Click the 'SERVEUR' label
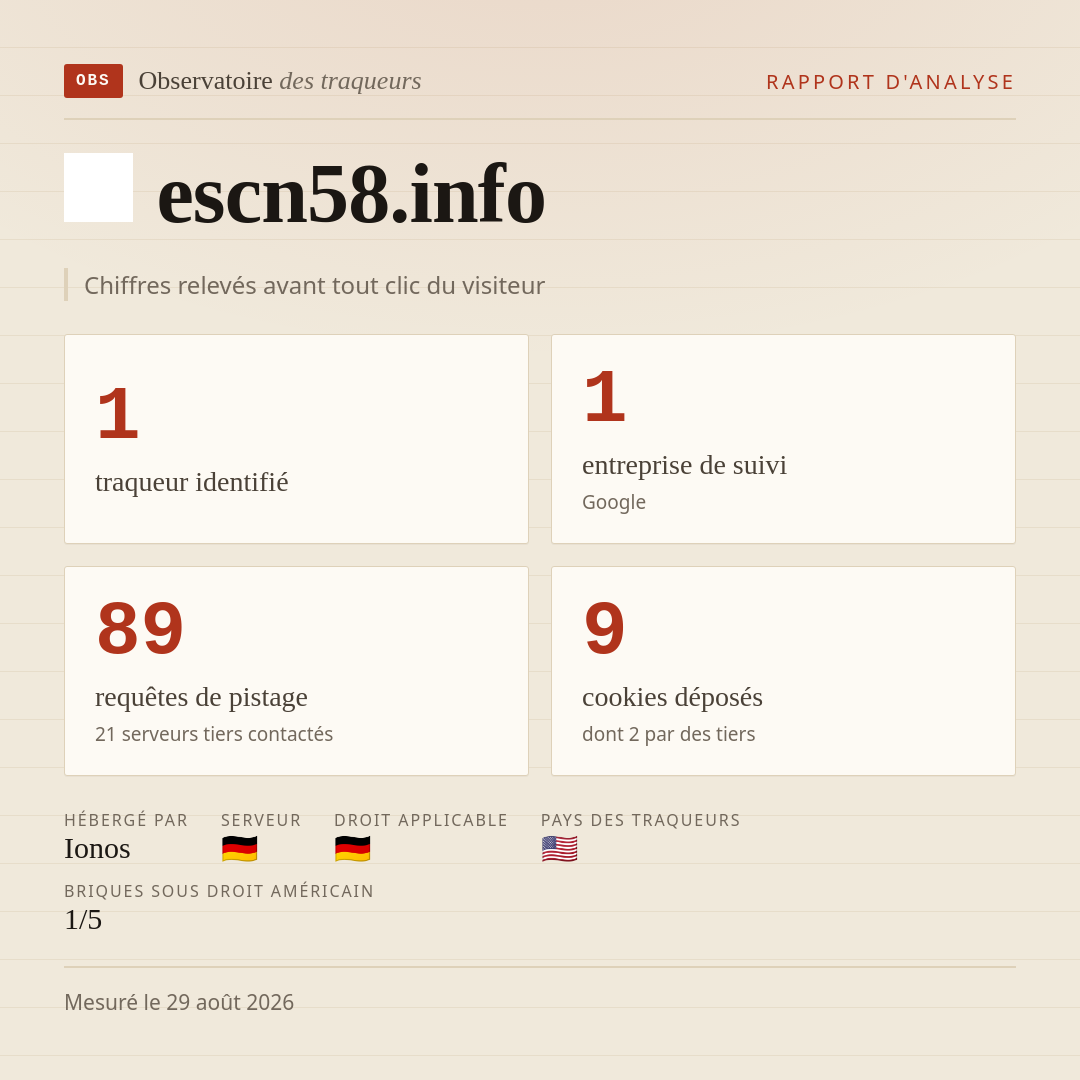Image resolution: width=1080 pixels, height=1080 pixels. pos(261,820)
